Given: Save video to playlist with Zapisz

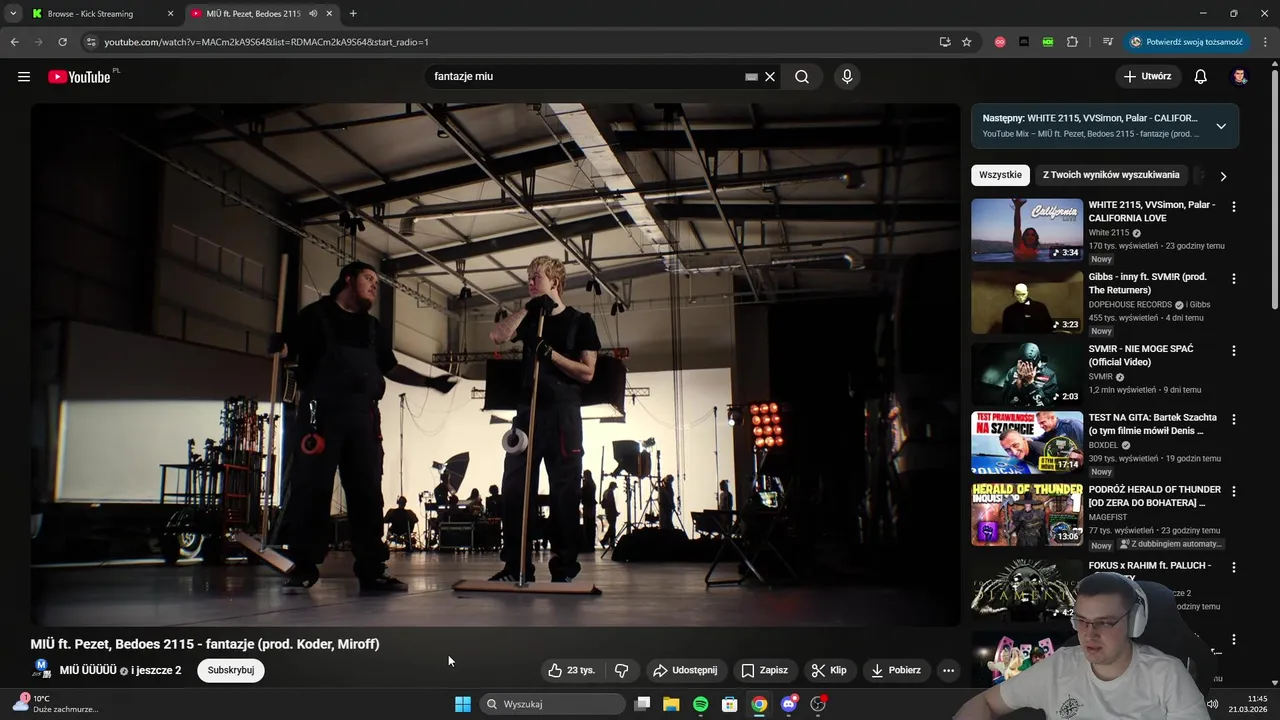Looking at the screenshot, I should [764, 670].
